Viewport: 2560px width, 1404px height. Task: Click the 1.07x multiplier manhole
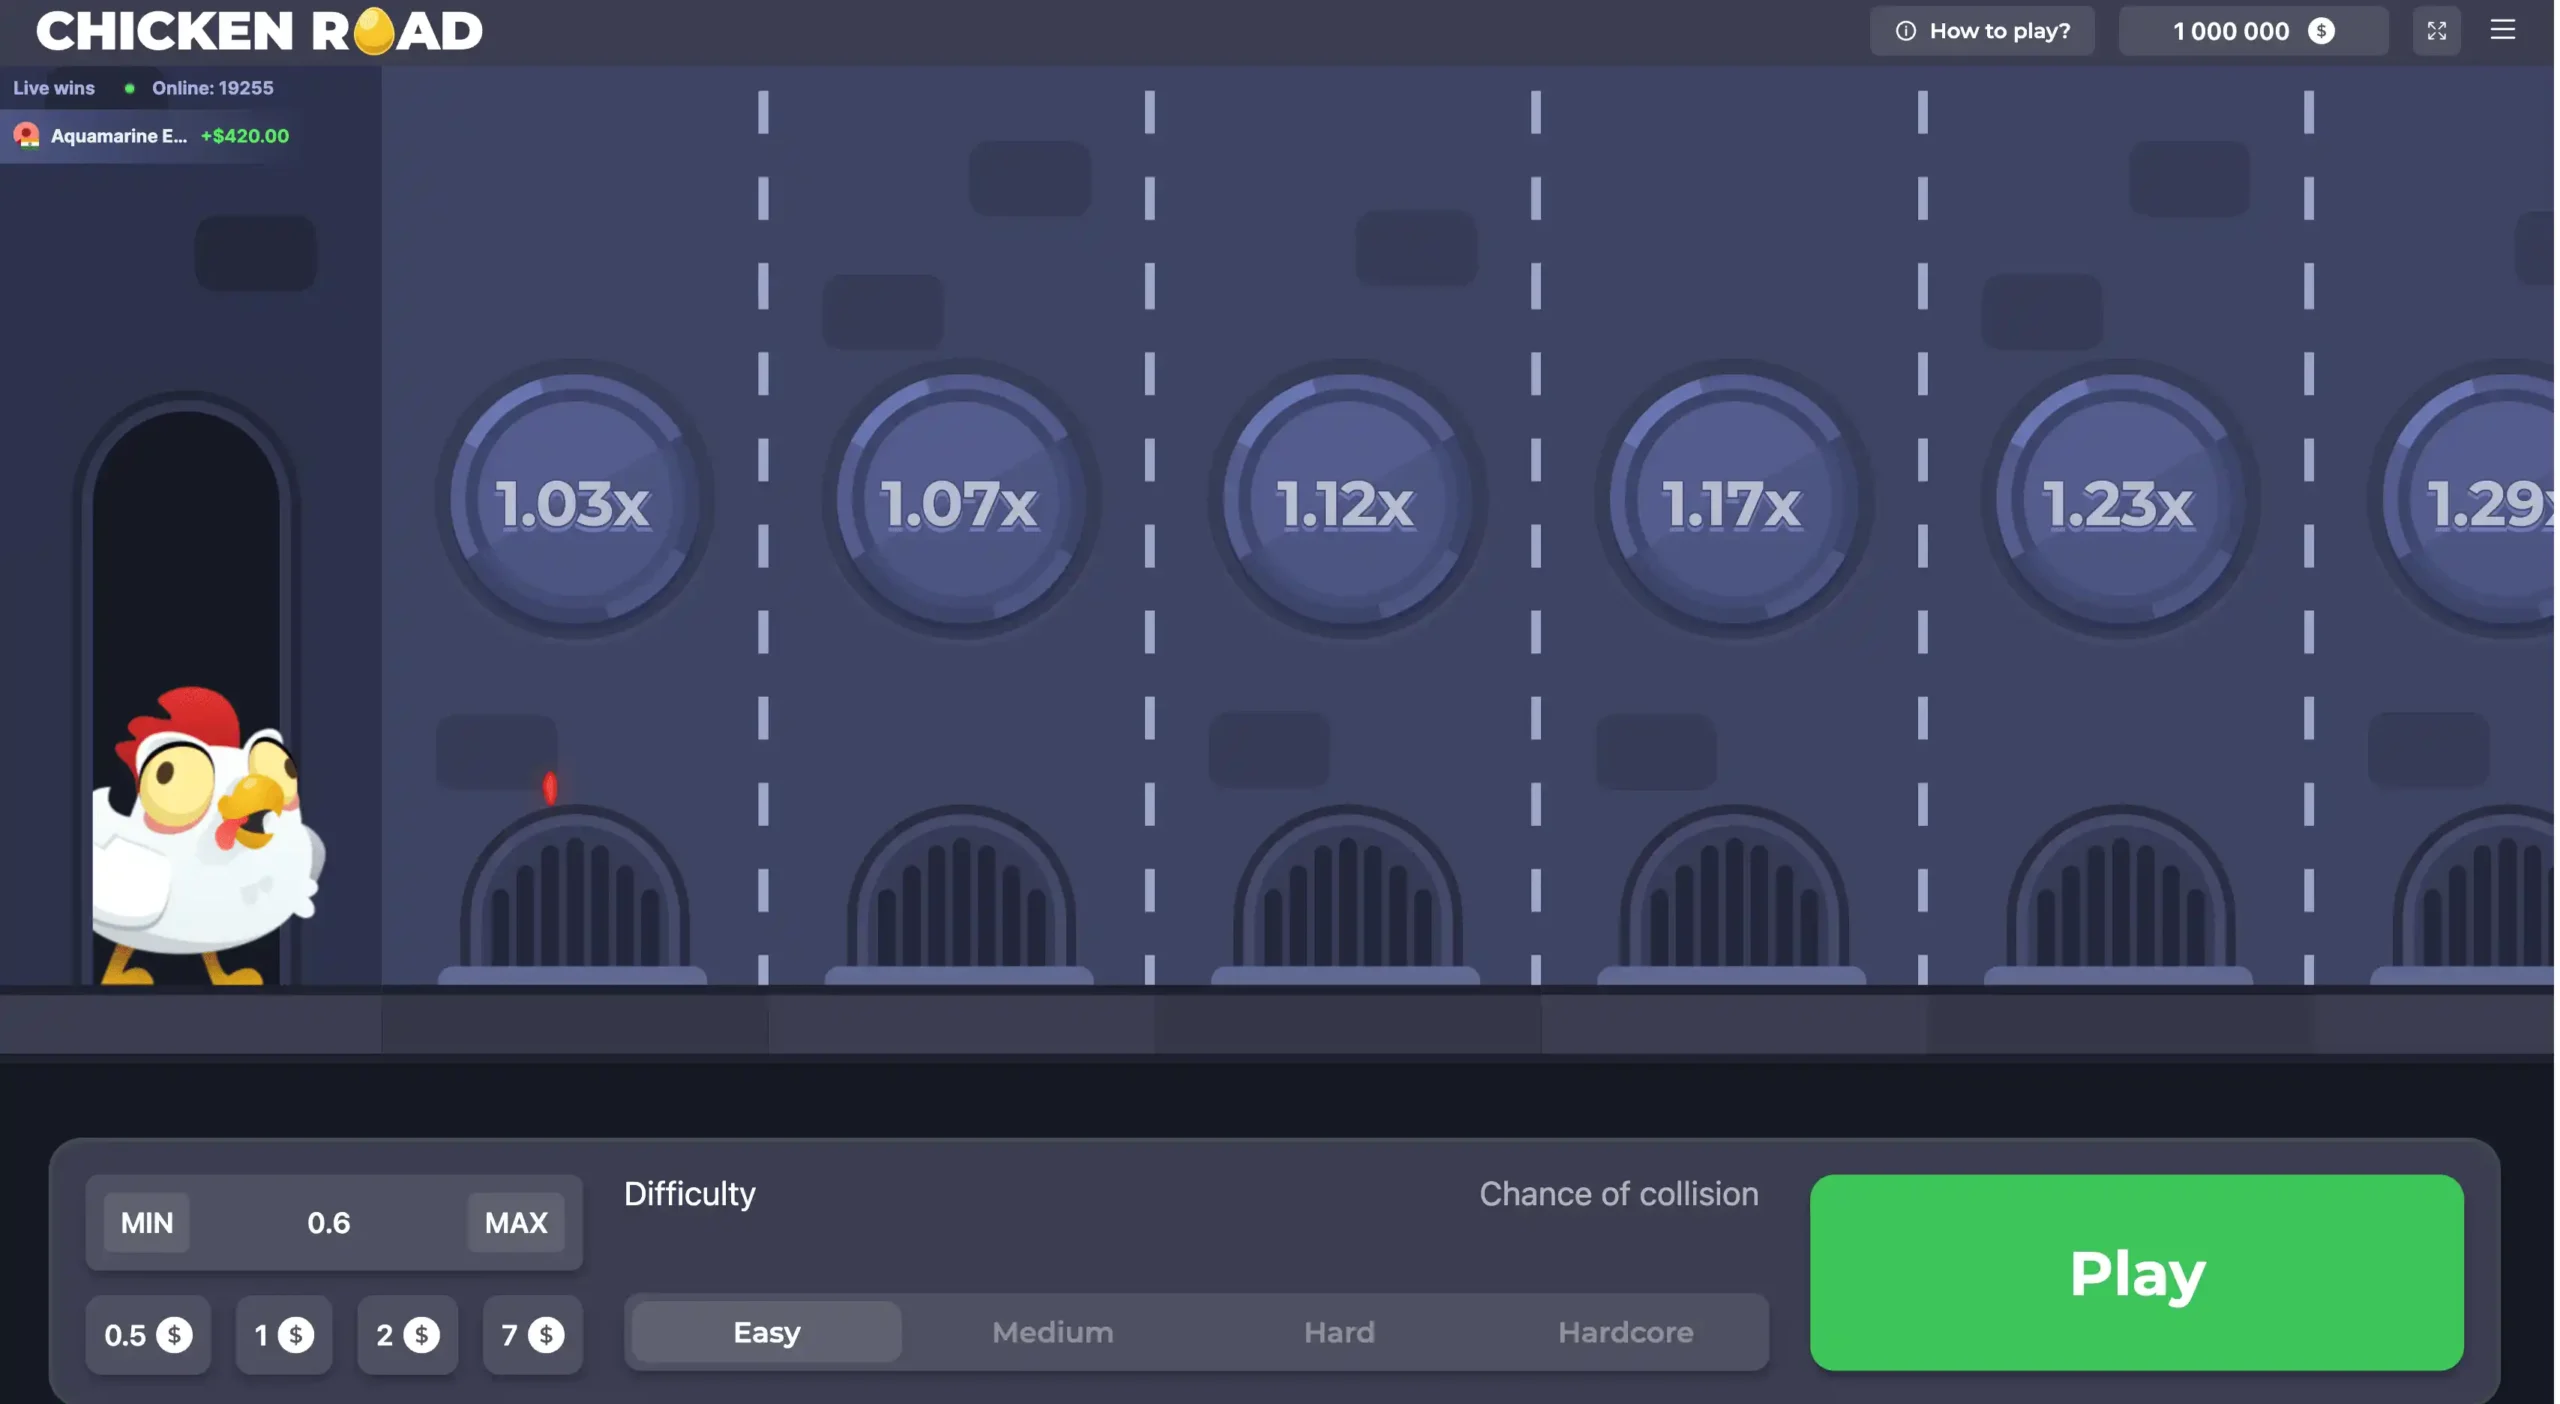pos(960,501)
